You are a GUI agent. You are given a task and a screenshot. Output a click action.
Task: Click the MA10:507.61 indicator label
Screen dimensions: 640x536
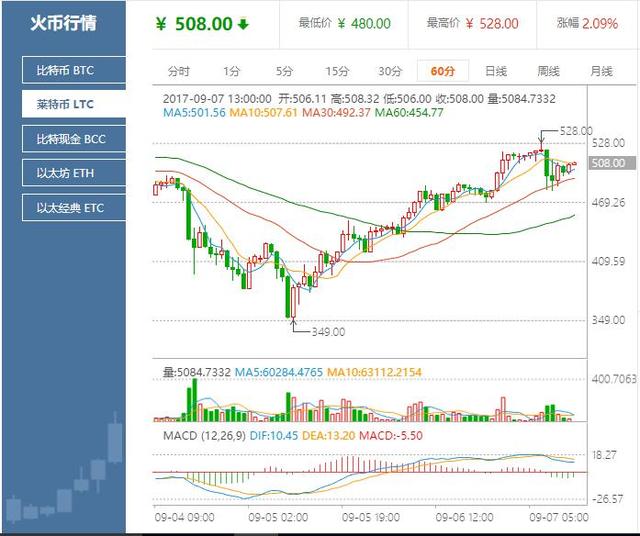coord(264,112)
